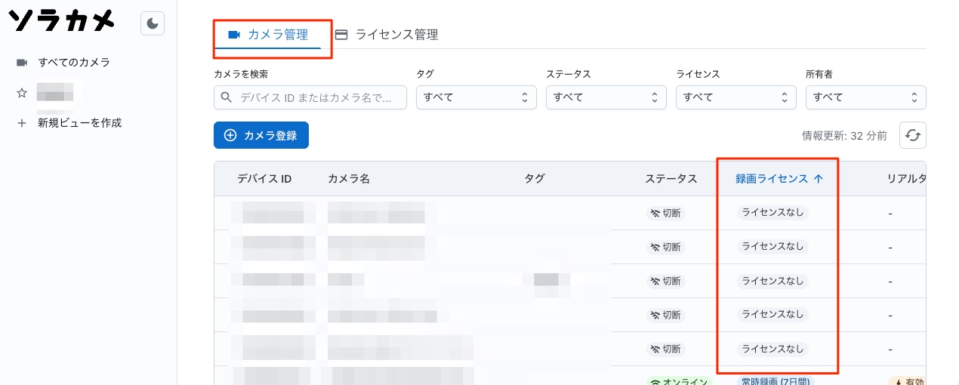Select すべてのカメラ in the sidebar
Screen dimensions: 959x385
click(x=74, y=62)
